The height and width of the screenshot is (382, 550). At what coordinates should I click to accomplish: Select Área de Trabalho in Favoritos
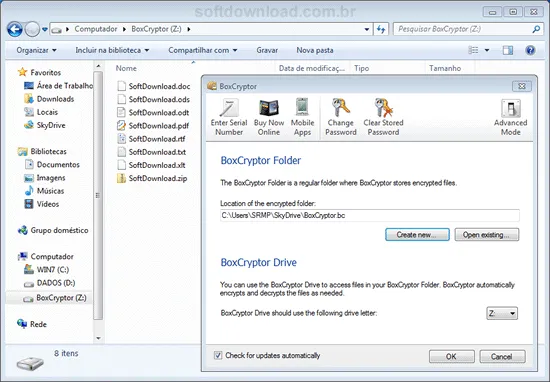58,86
